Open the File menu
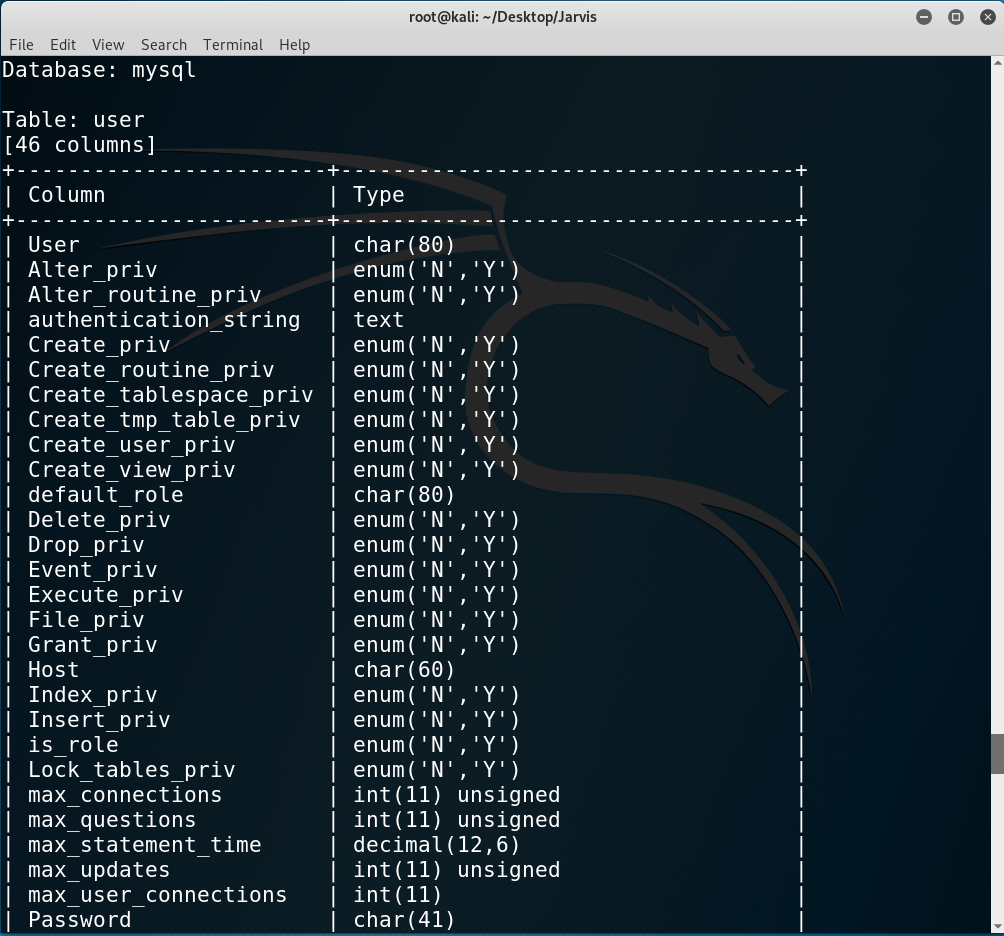 [21, 45]
